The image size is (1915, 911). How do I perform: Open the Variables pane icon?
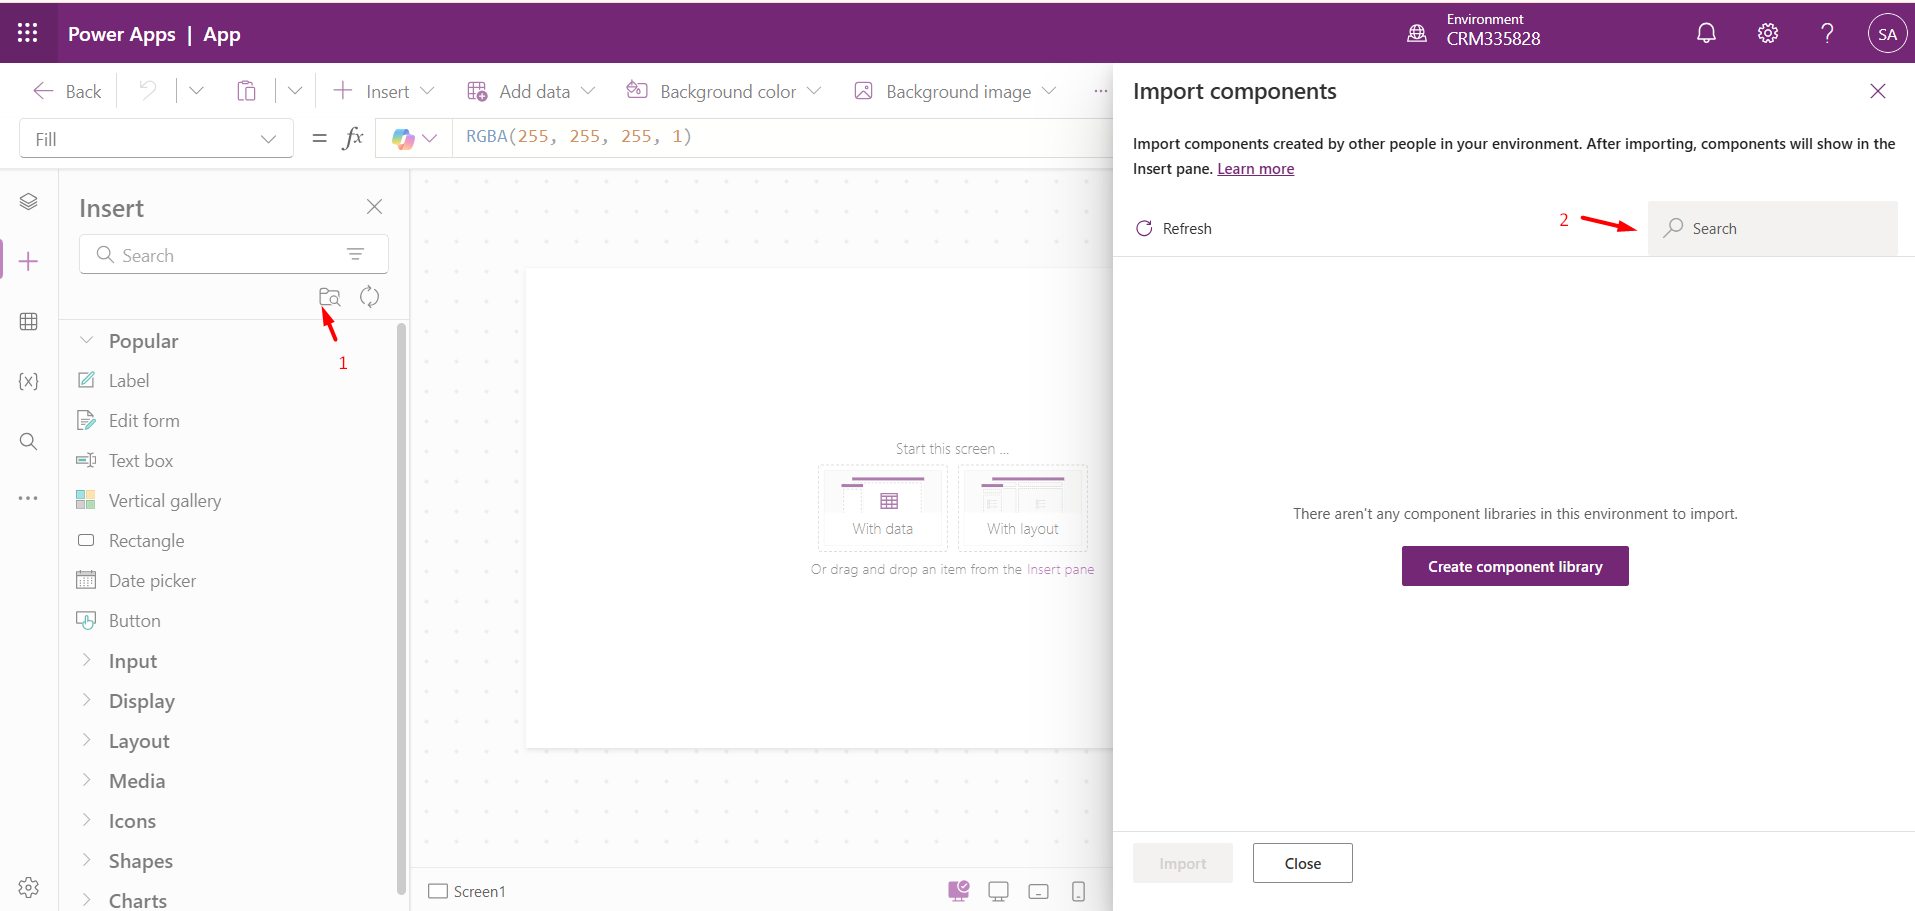pyautogui.click(x=29, y=381)
